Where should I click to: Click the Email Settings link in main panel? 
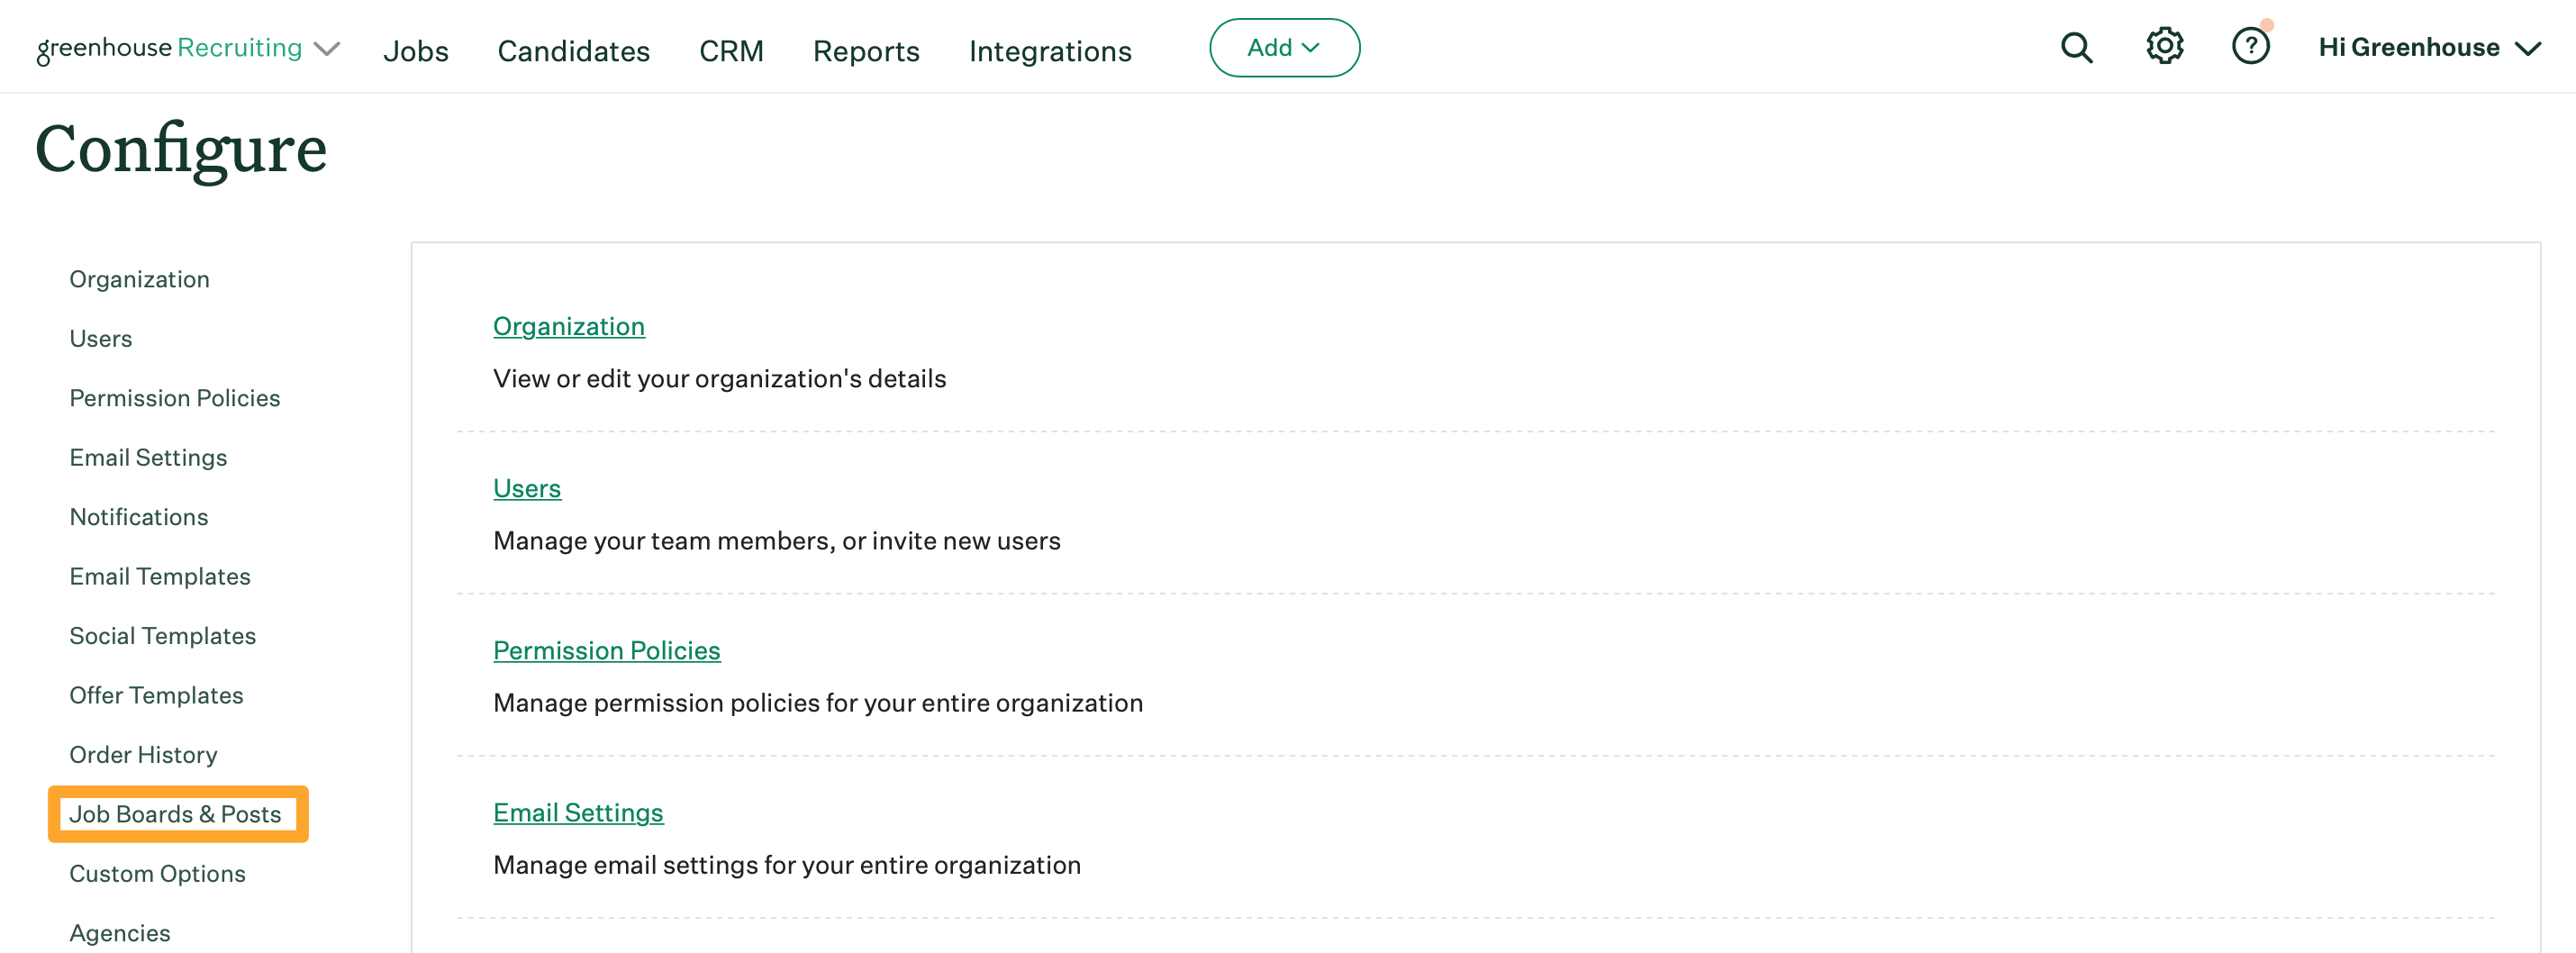point(577,812)
